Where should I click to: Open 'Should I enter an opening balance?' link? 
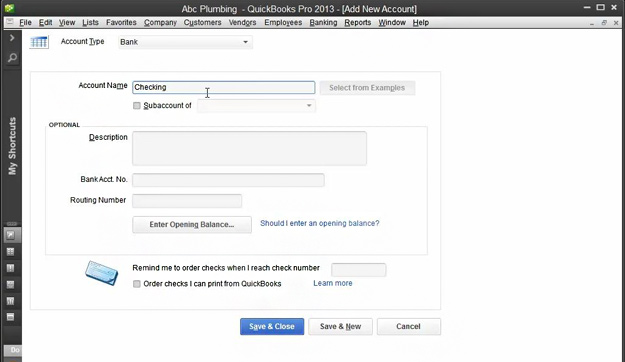pos(320,223)
